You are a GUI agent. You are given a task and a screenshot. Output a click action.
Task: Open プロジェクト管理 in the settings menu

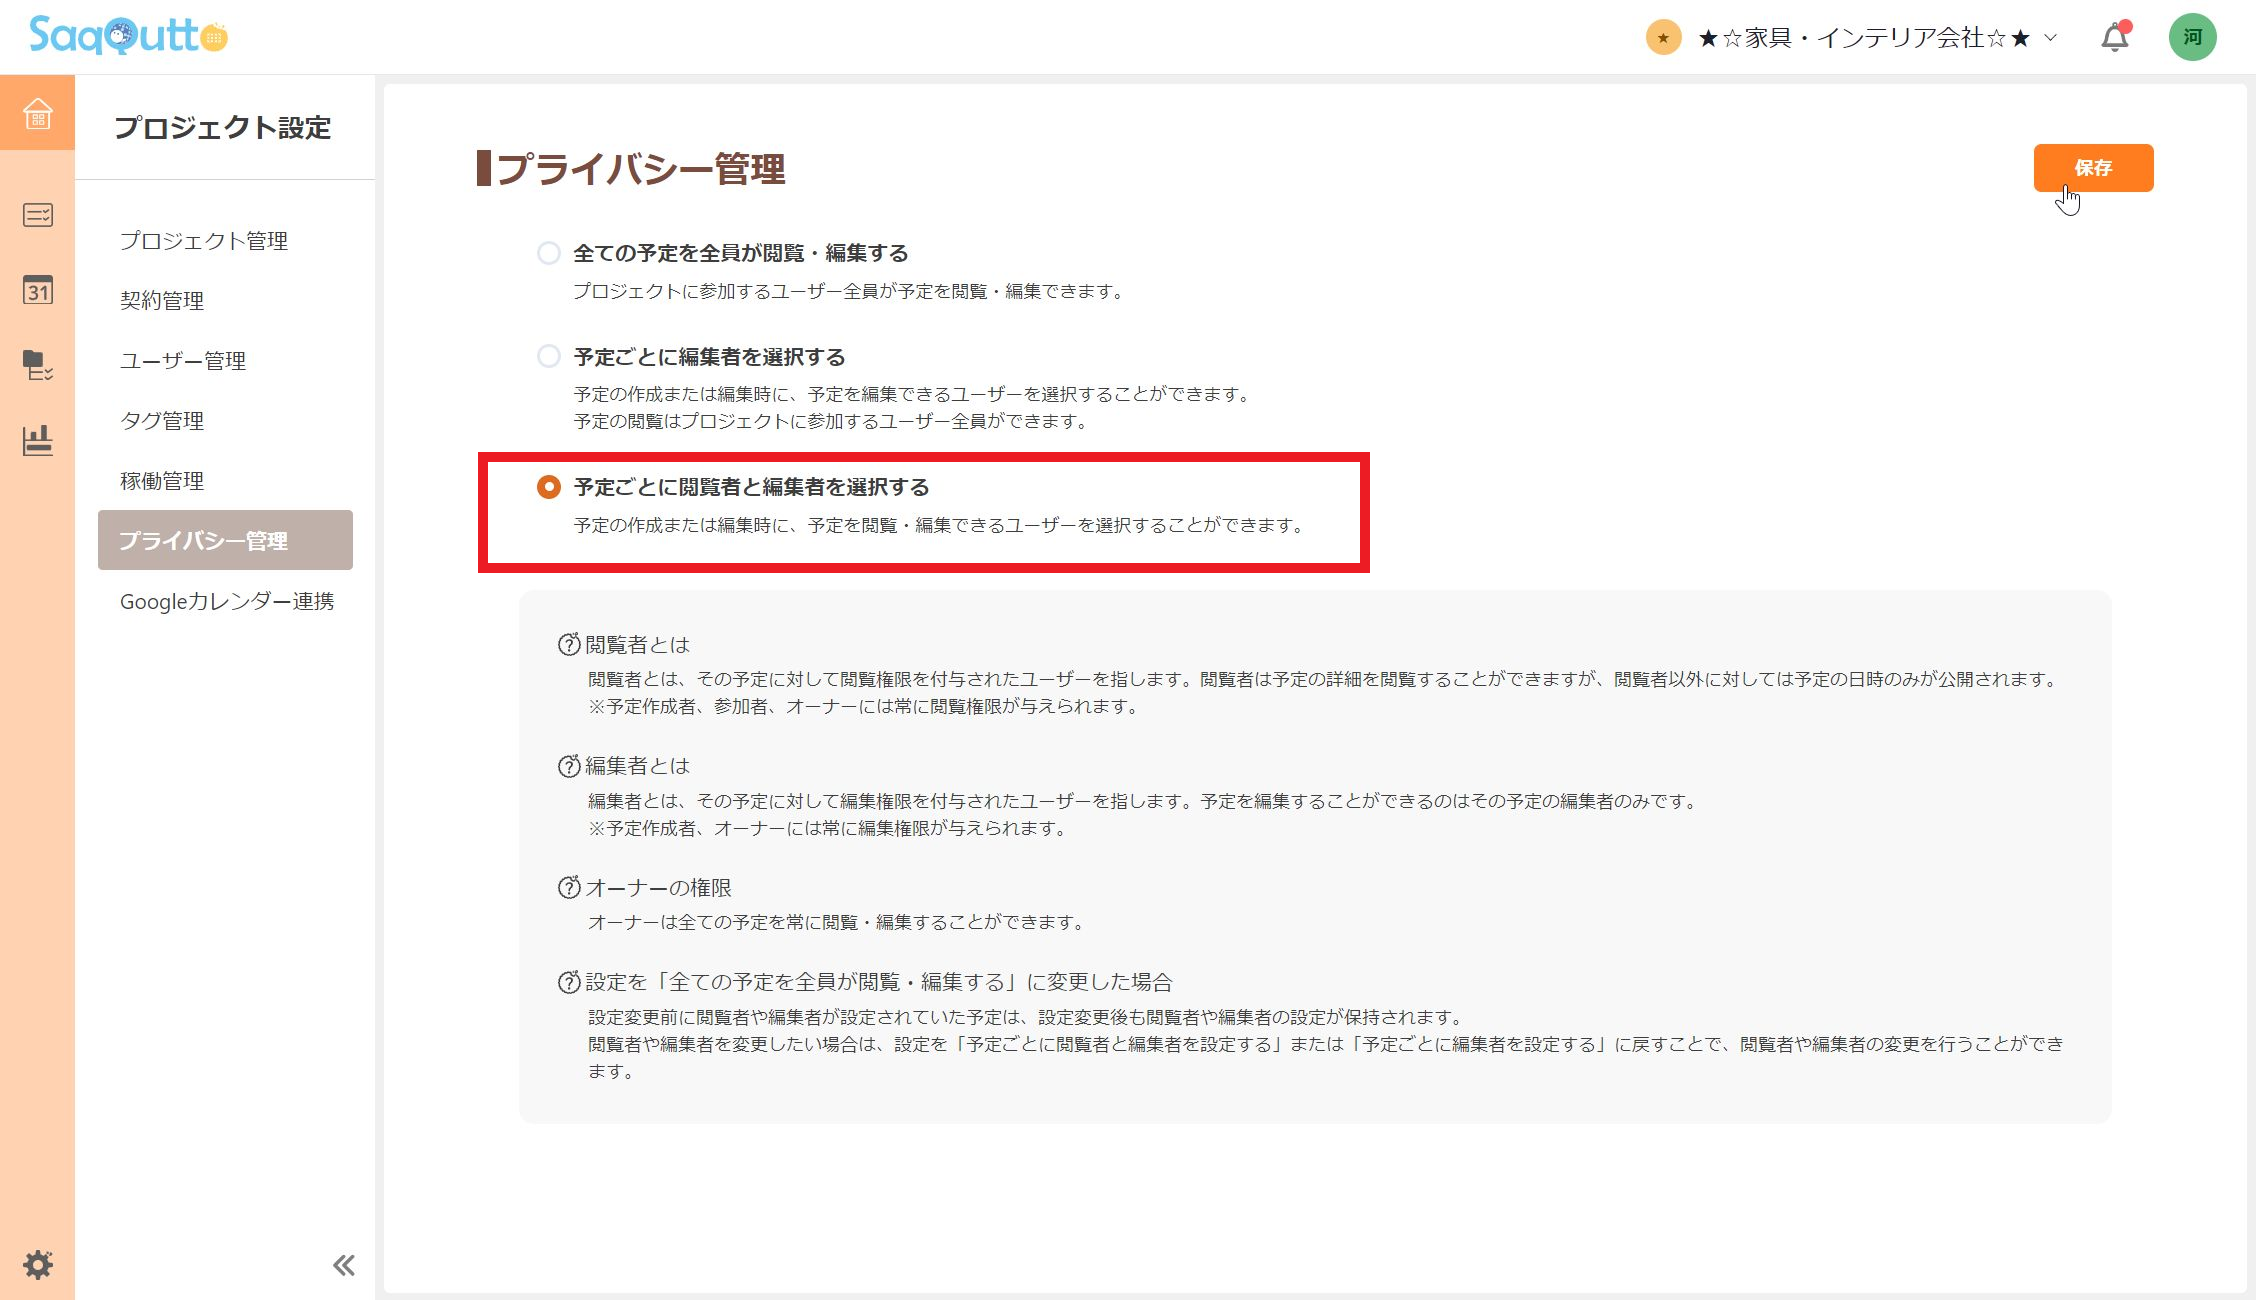pyautogui.click(x=204, y=240)
